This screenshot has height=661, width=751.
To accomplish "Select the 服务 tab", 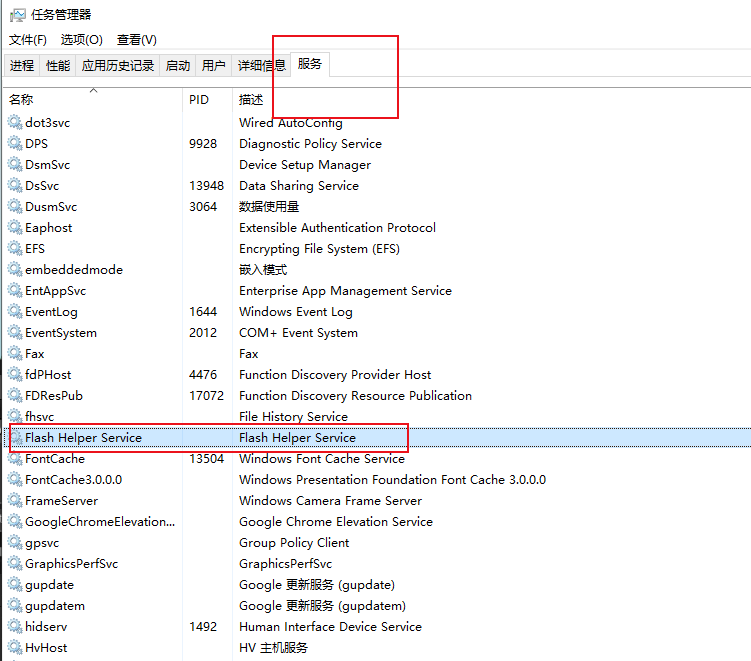I will click(x=310, y=64).
